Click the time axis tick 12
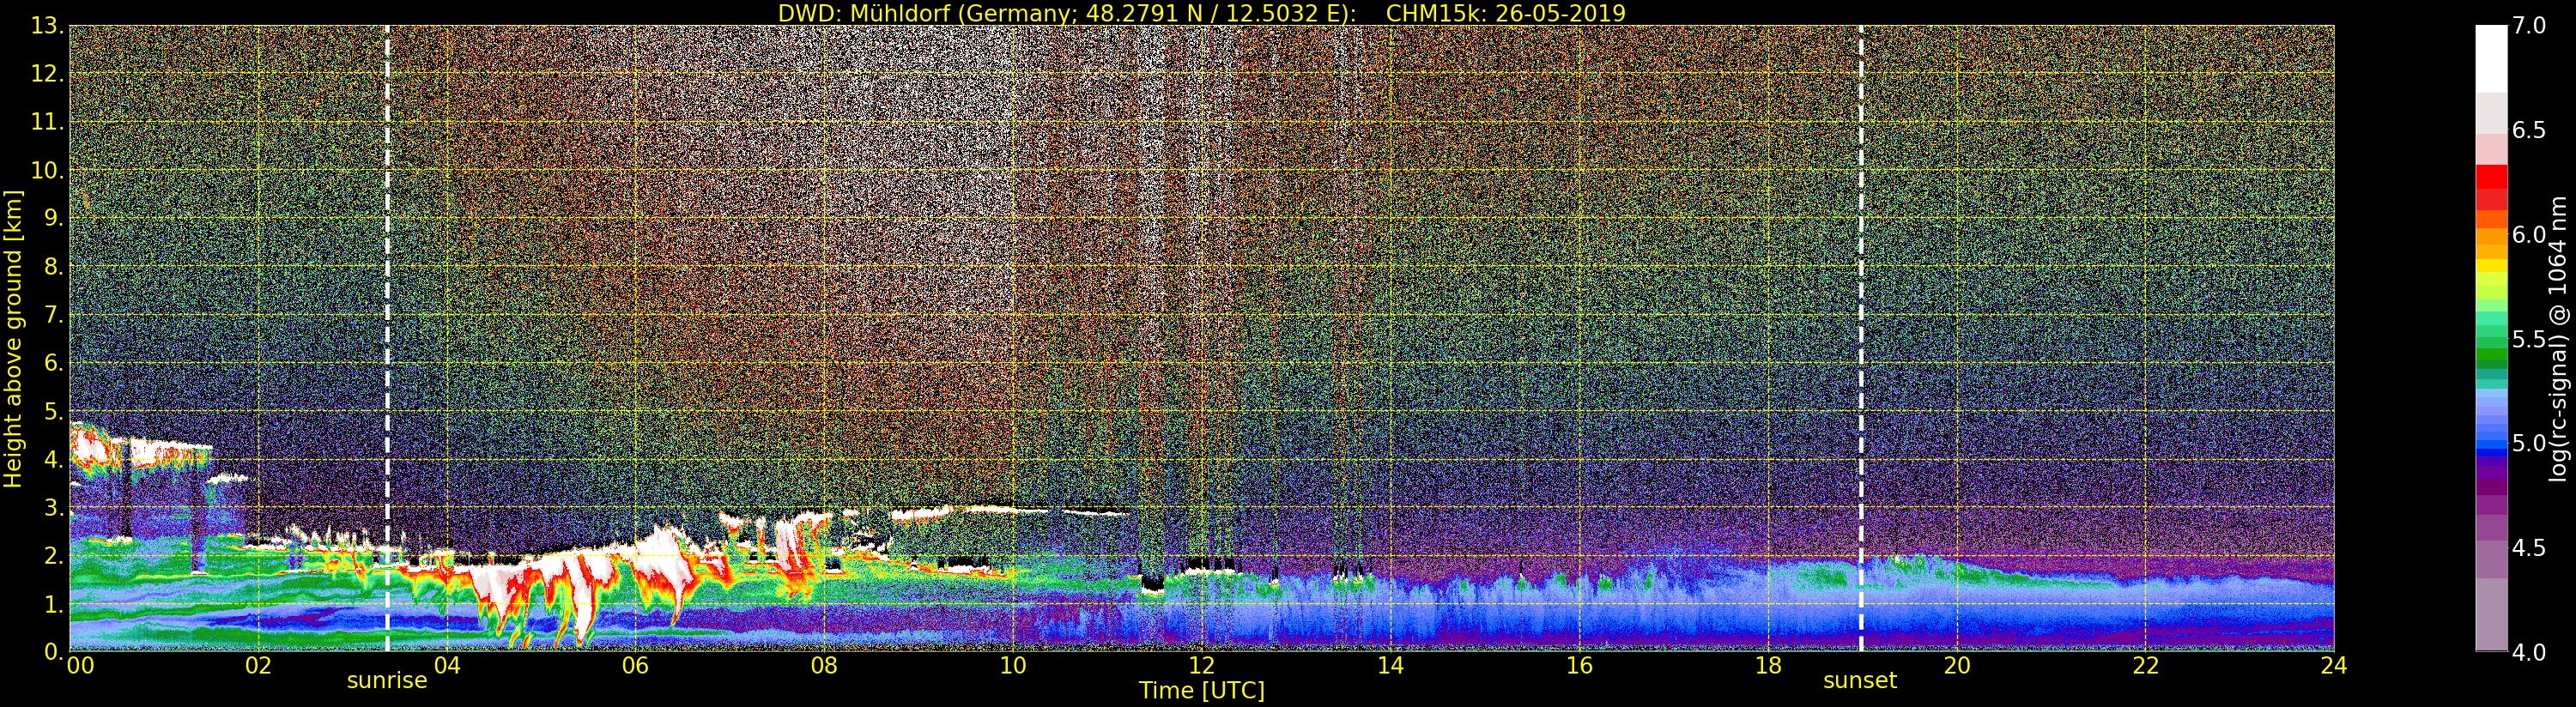 click(x=1201, y=666)
